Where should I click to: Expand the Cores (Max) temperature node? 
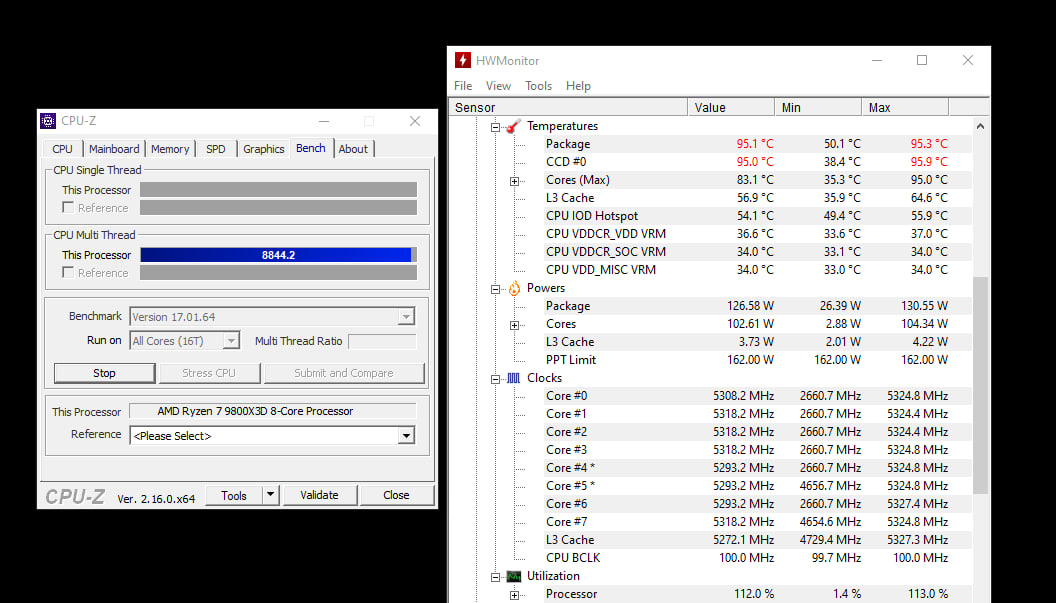point(515,181)
